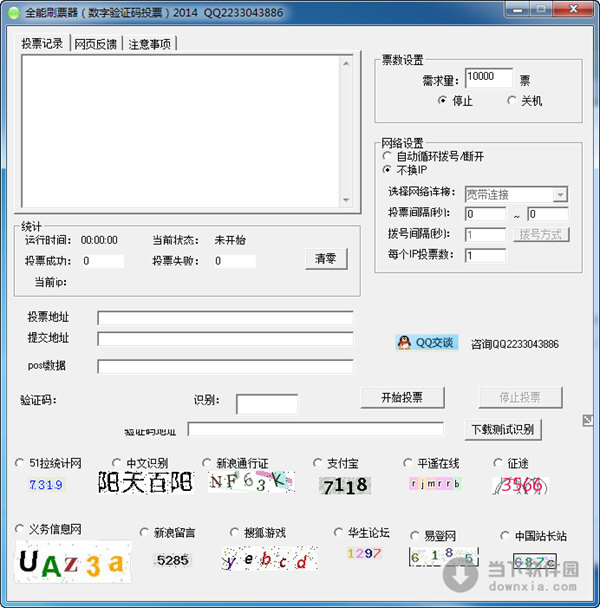The width and height of the screenshot is (600, 608).
Task: Click the 拨号间隔 seconds field
Action: click(485, 234)
